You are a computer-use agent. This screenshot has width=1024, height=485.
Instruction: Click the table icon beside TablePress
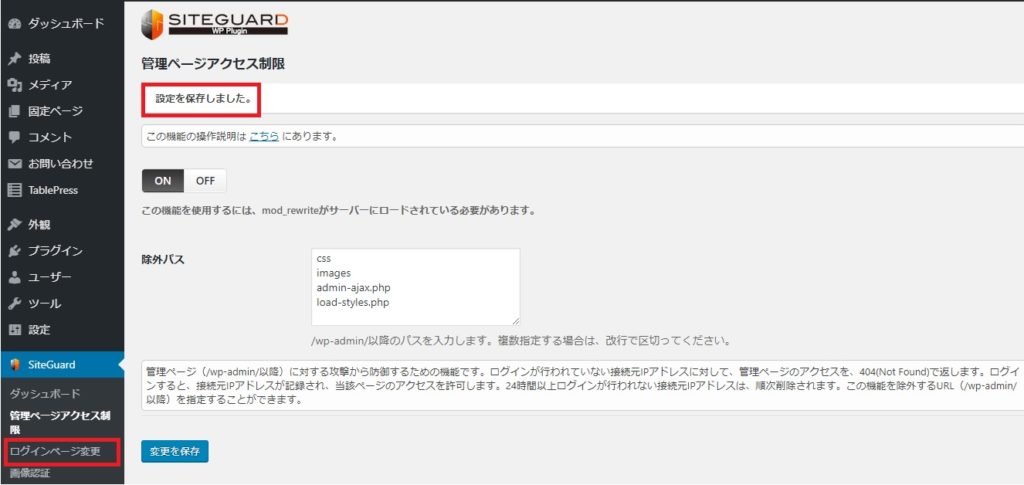click(x=14, y=190)
